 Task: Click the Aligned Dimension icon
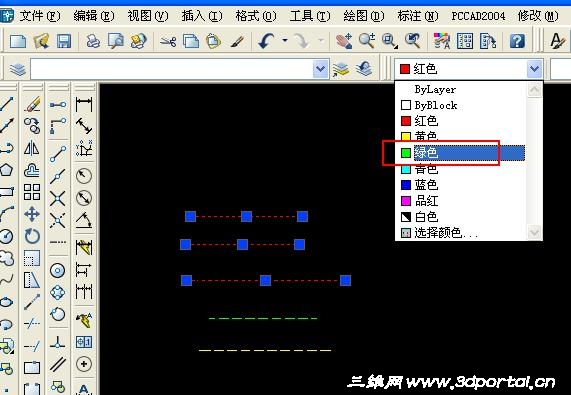tap(84, 126)
